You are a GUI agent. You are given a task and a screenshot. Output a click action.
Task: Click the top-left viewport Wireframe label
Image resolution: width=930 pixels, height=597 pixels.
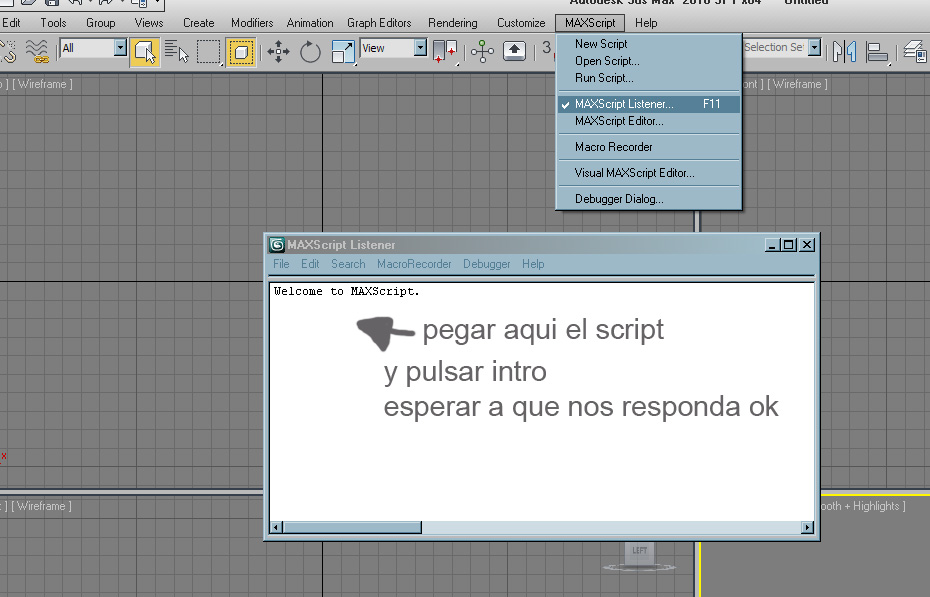(x=42, y=84)
